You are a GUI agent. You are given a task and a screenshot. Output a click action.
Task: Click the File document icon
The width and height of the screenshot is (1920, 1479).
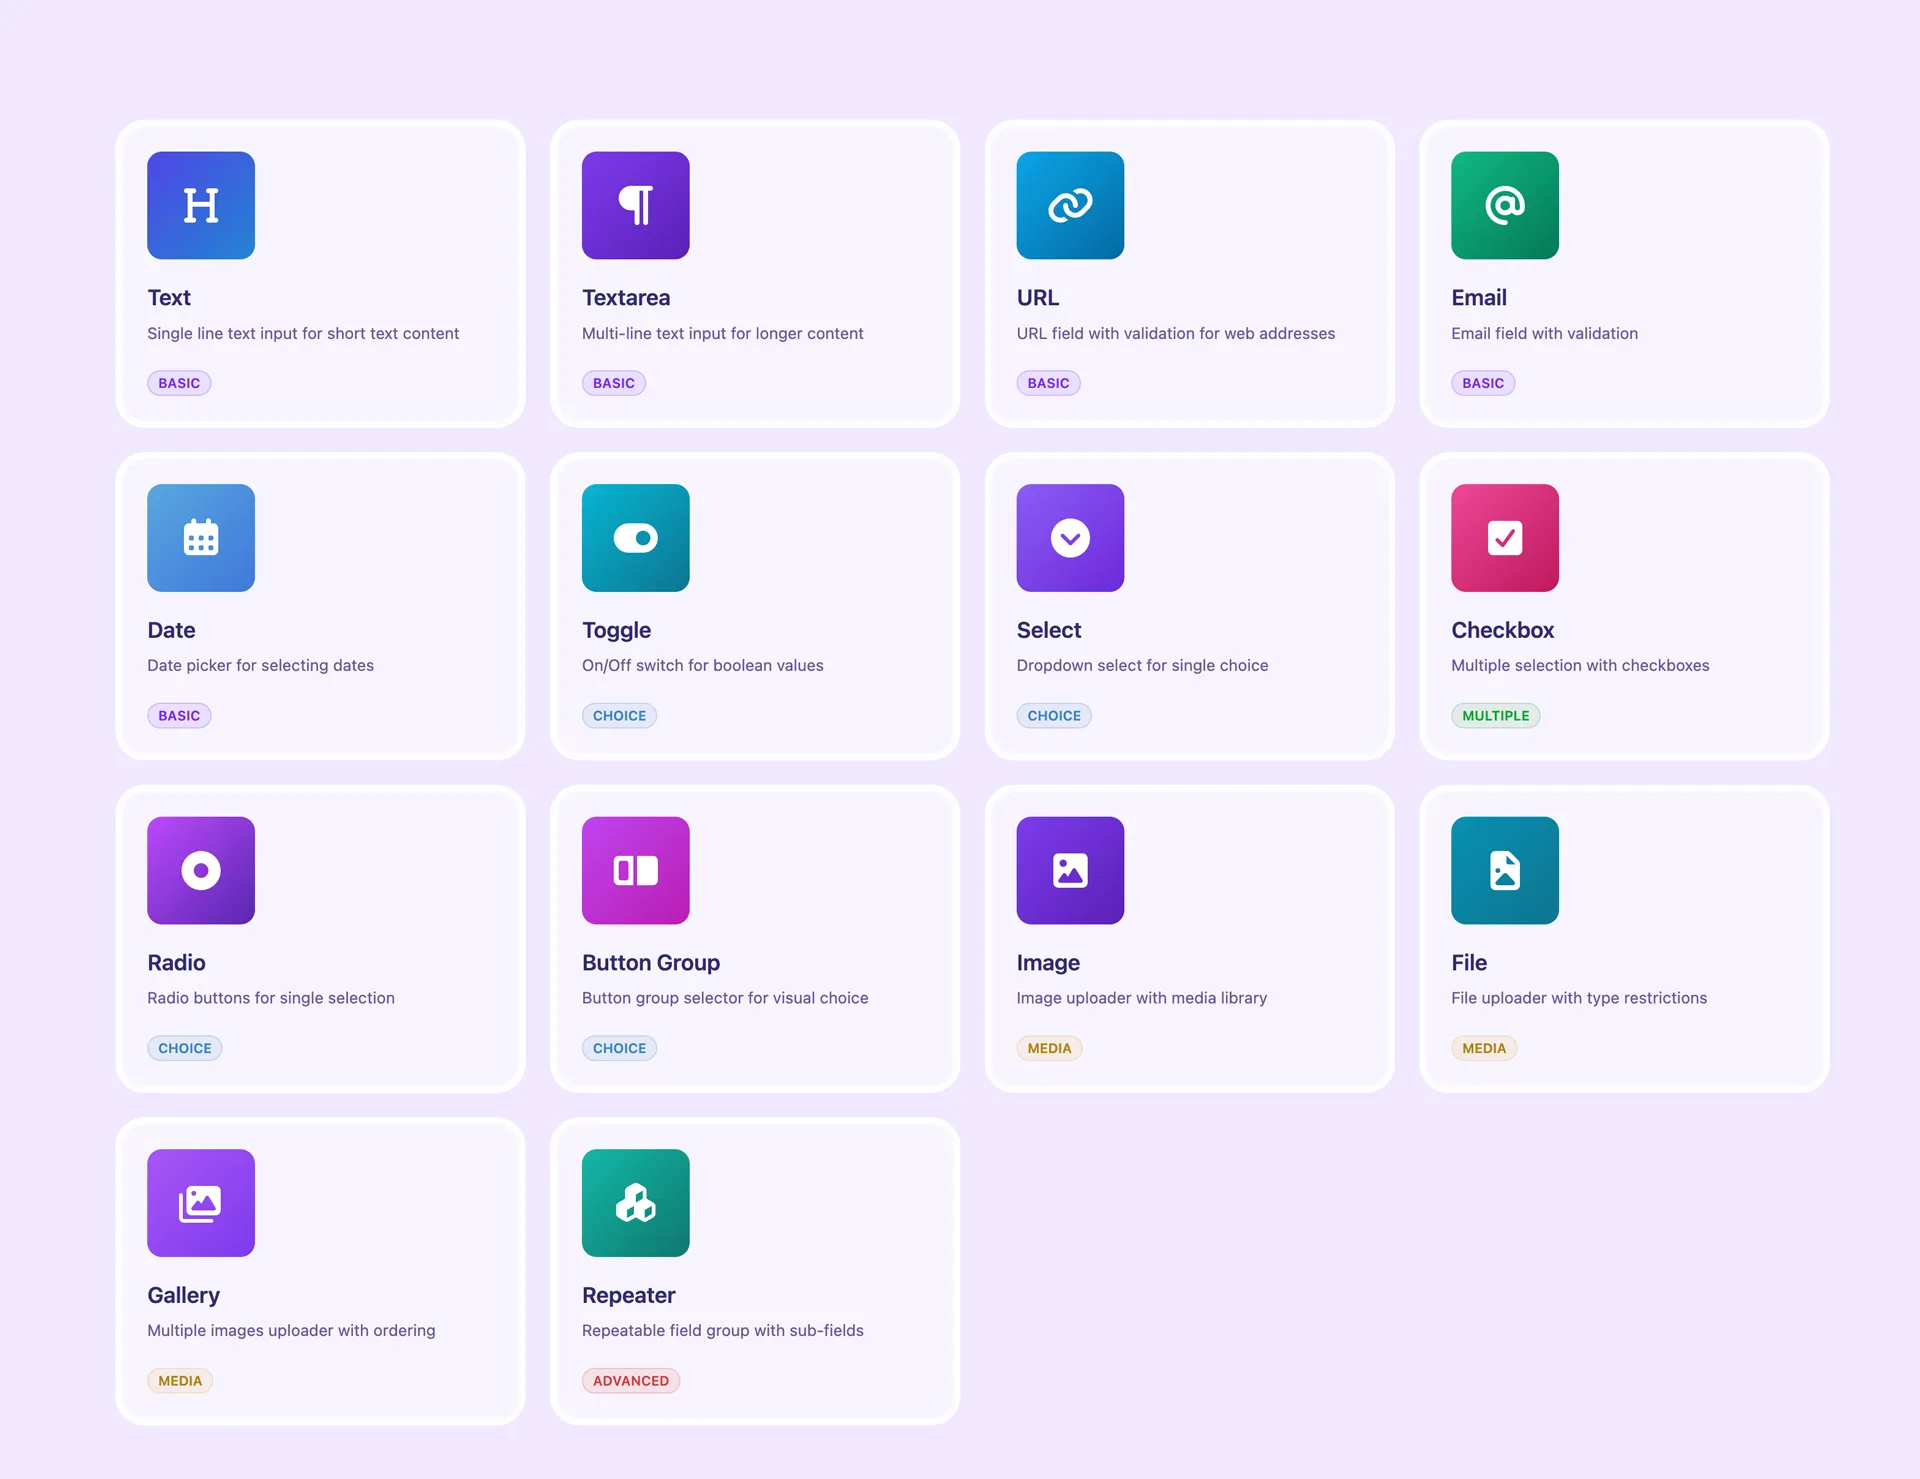[x=1504, y=870]
